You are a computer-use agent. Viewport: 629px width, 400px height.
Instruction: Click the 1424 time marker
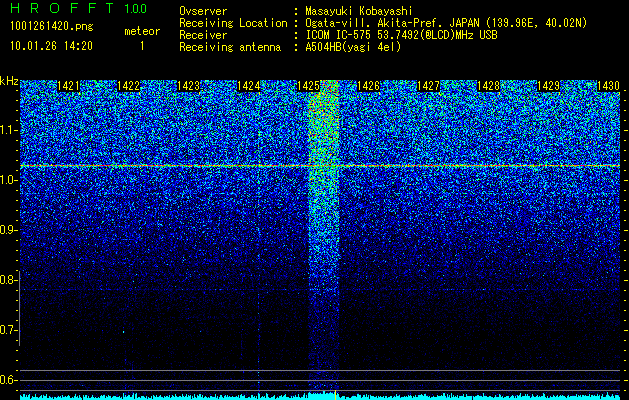click(248, 86)
